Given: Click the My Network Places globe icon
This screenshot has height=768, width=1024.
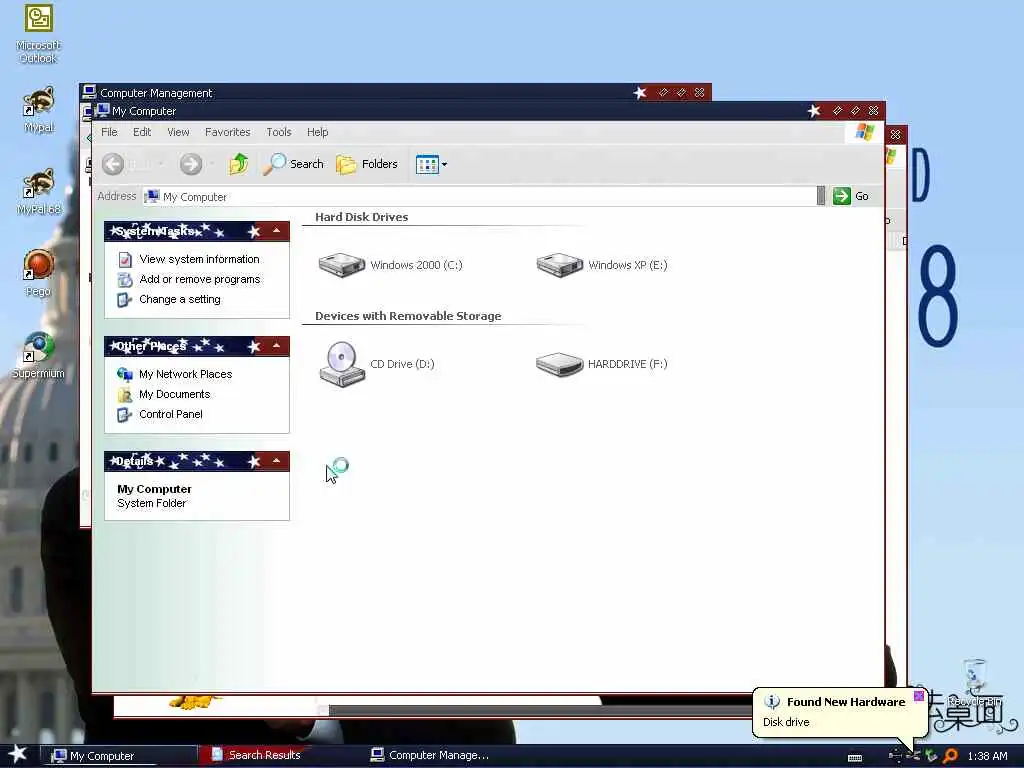Looking at the screenshot, I should (125, 374).
